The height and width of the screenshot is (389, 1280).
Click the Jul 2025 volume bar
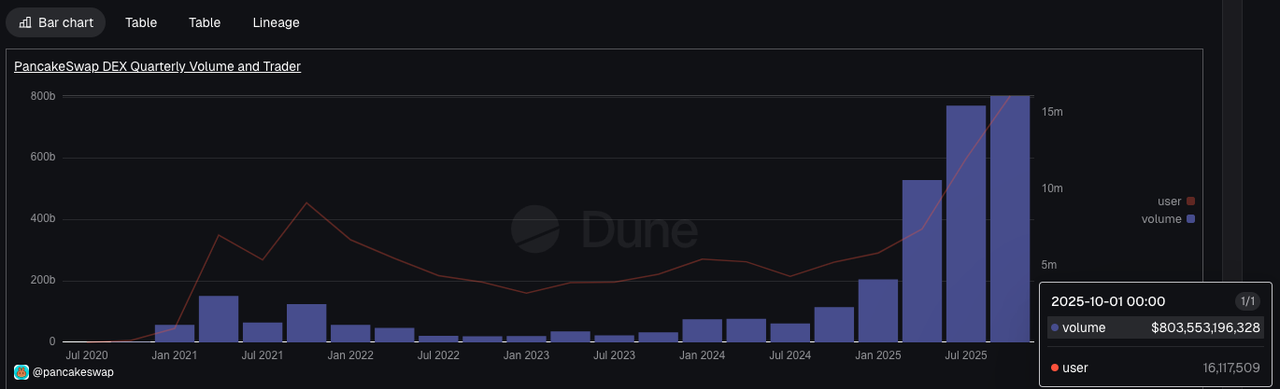pyautogui.click(x=966, y=224)
